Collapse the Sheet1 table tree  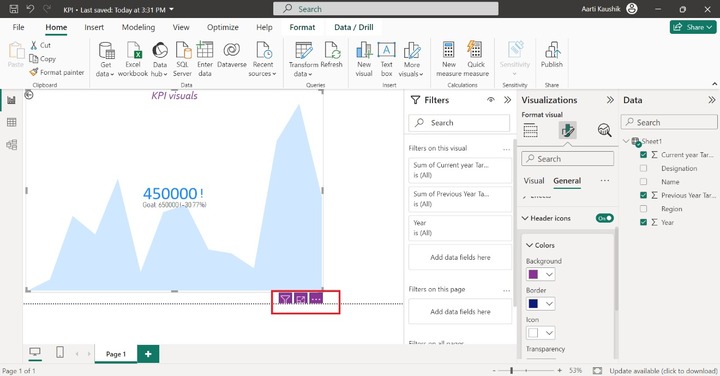[x=626, y=141]
